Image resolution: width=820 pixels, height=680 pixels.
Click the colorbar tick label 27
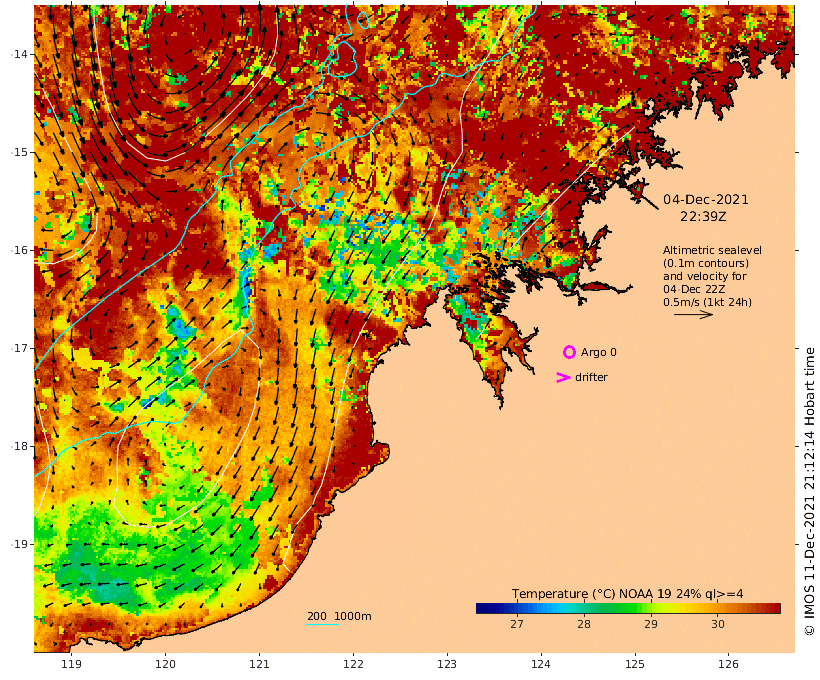(517, 624)
